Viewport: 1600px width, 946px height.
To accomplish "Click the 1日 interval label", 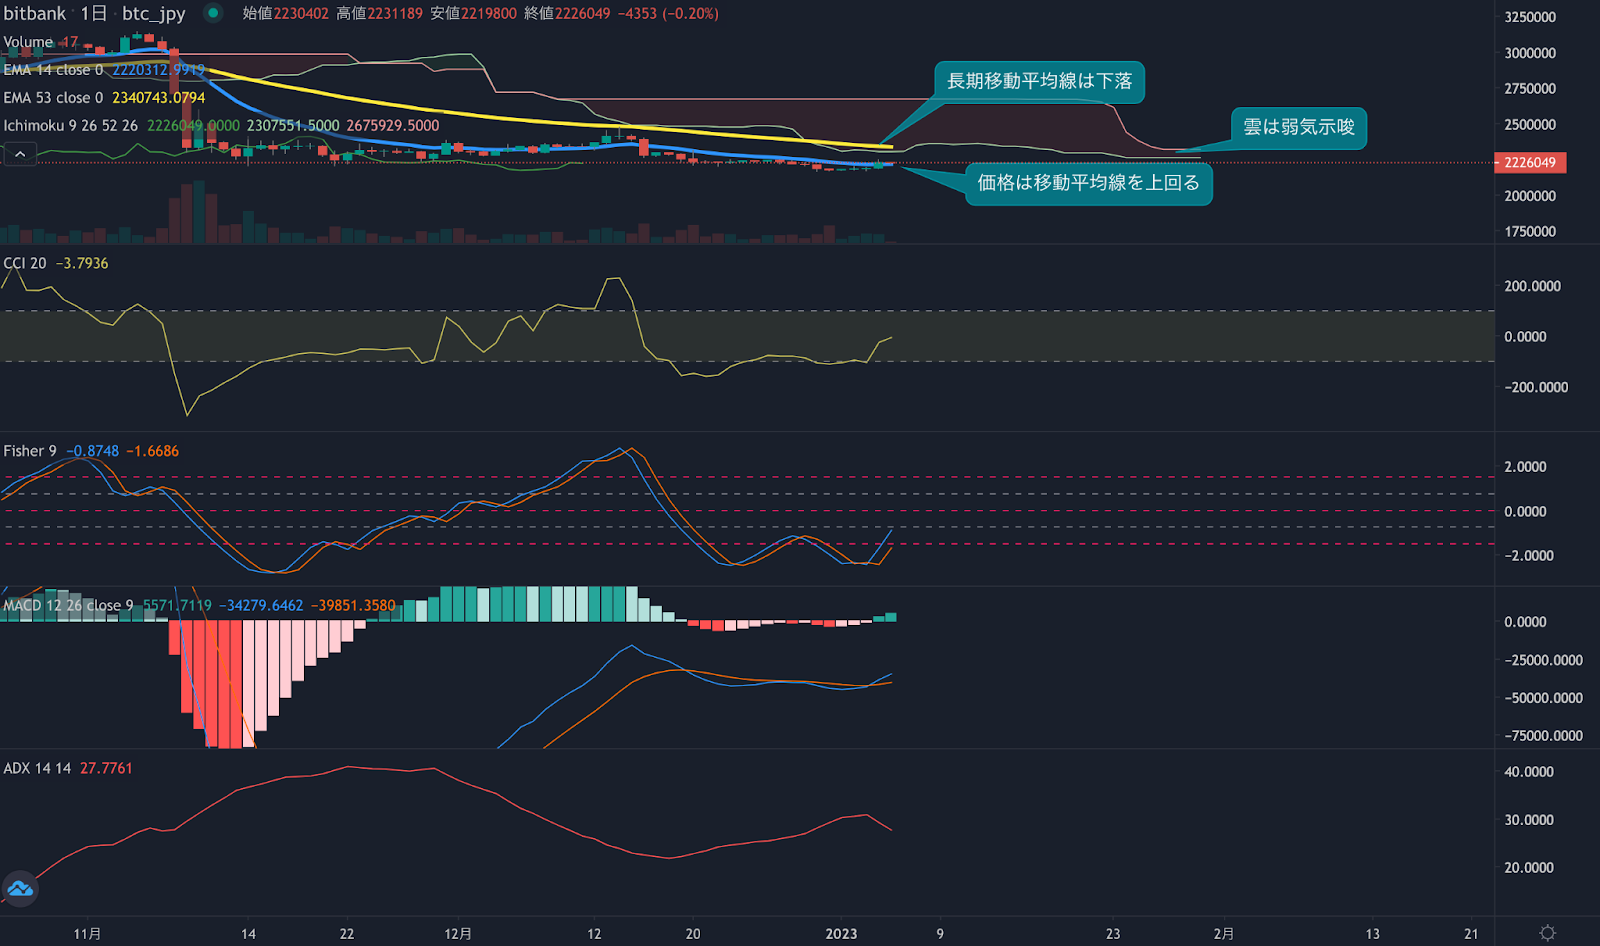I will point(93,13).
